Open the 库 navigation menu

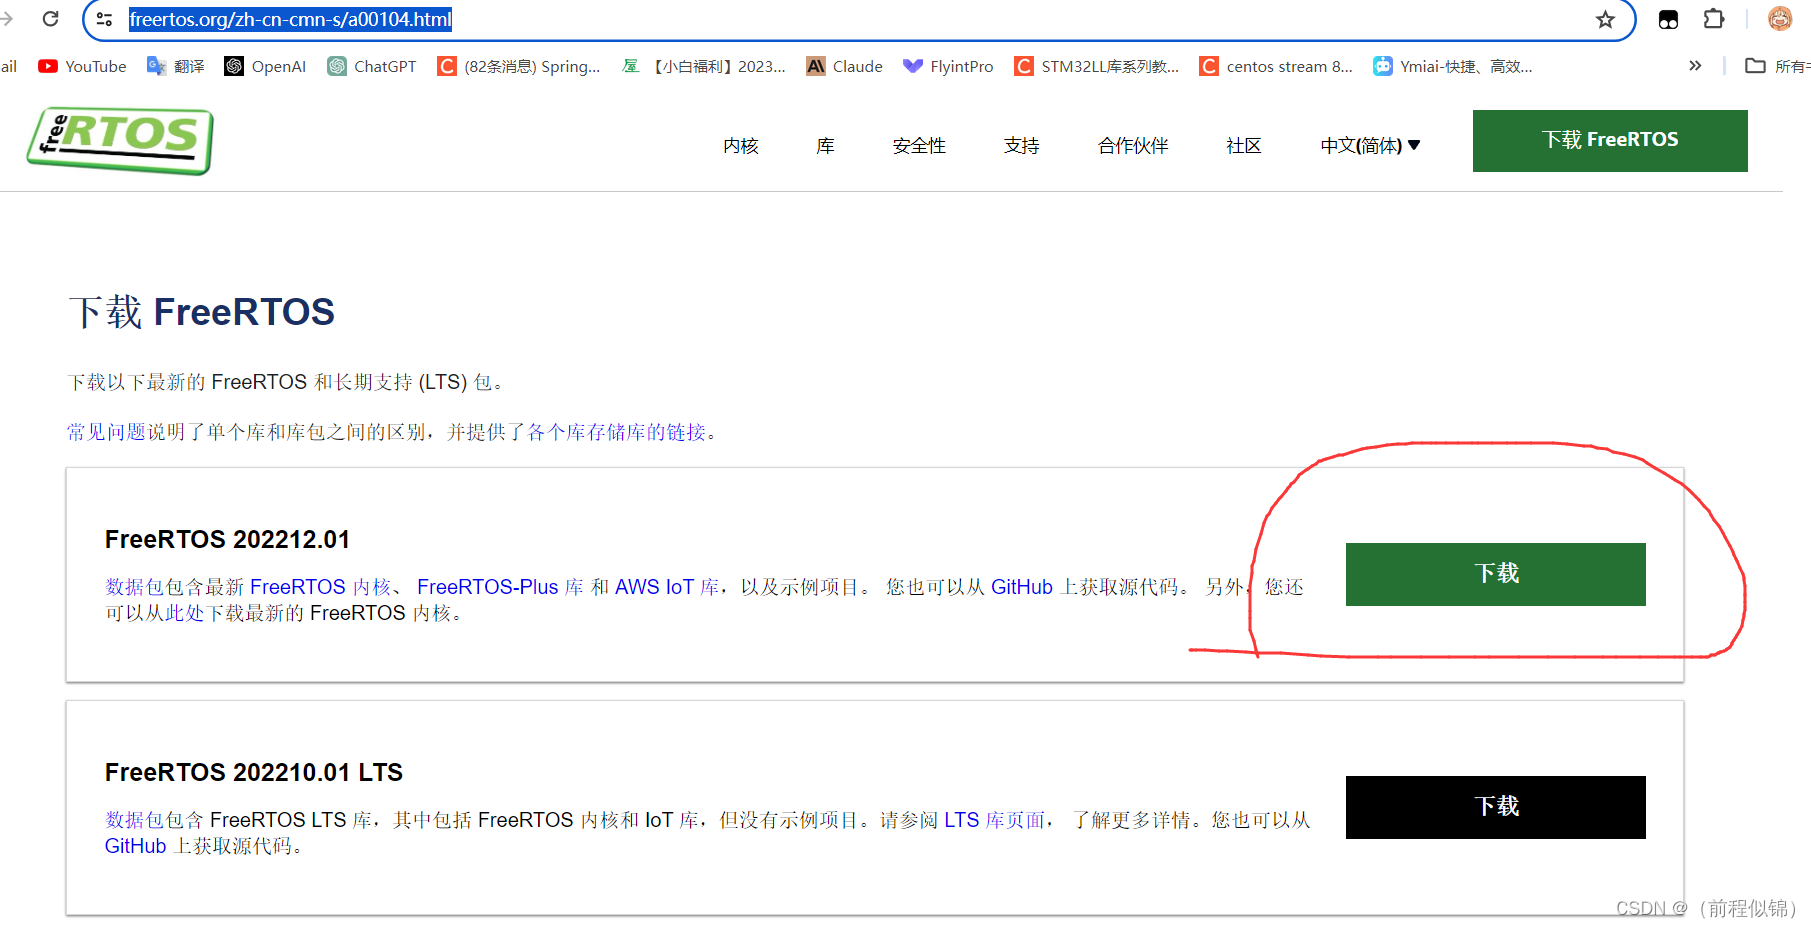(825, 146)
